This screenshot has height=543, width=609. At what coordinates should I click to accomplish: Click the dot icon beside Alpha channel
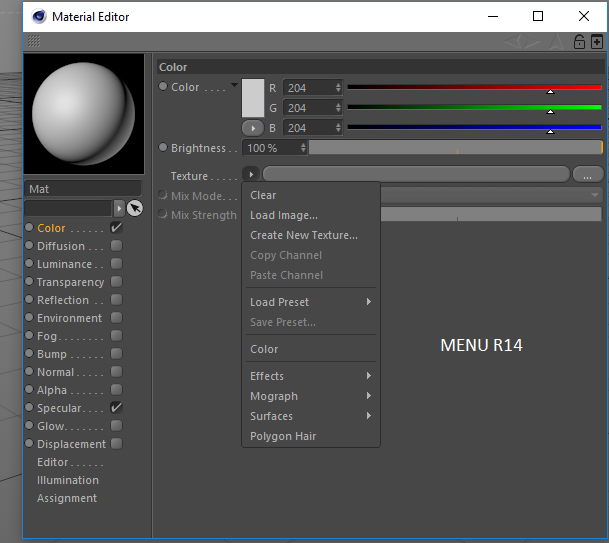point(29,389)
